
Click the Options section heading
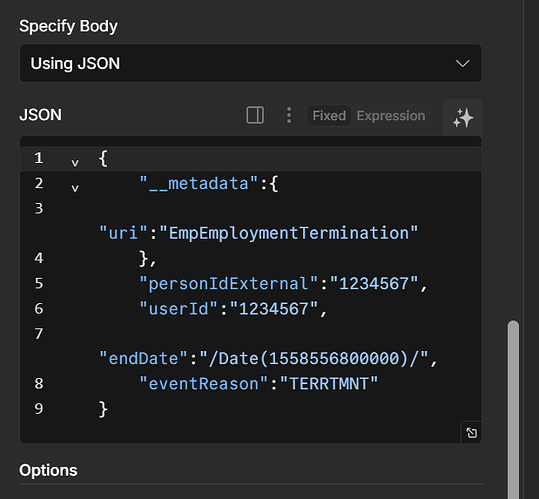(x=48, y=470)
